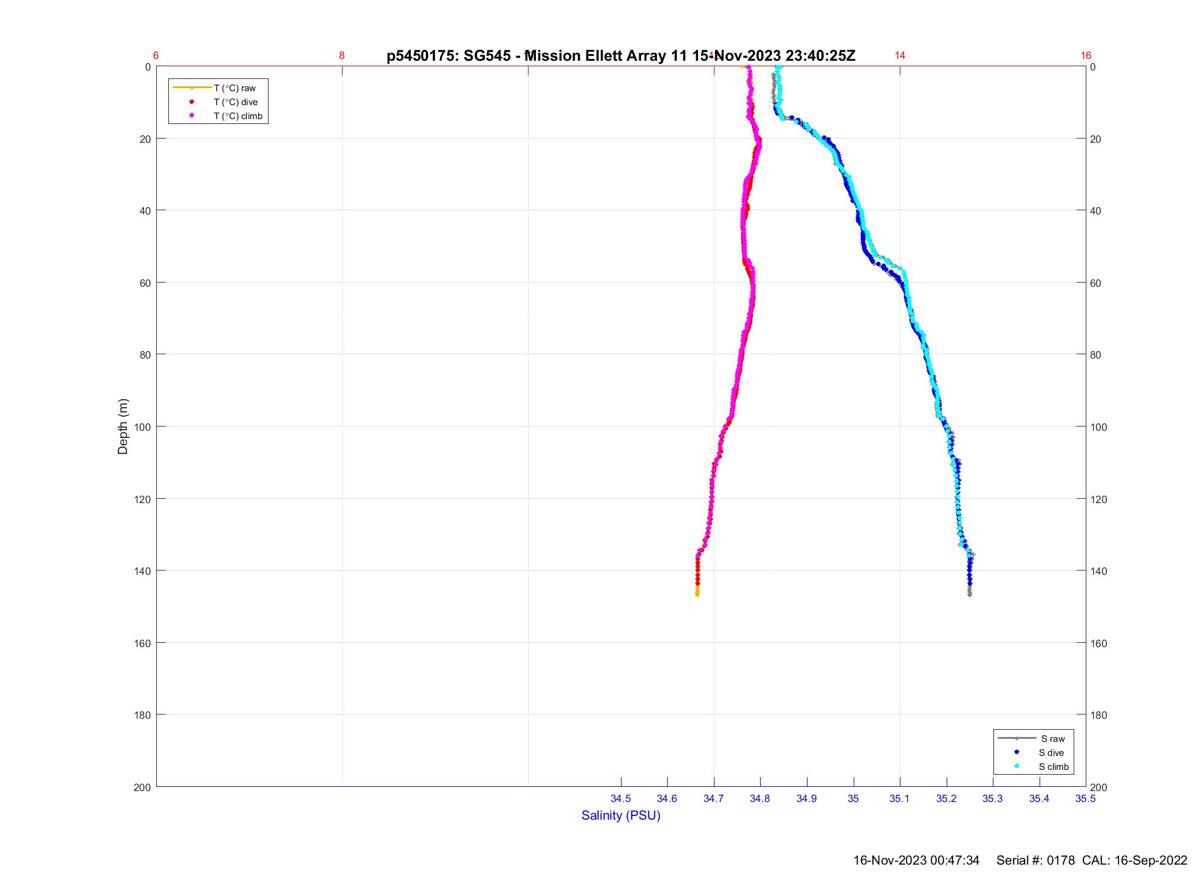Viewport: 1200px width, 885px height.
Task: Click the 60 tick on the left depth axis
Action: coord(145,283)
